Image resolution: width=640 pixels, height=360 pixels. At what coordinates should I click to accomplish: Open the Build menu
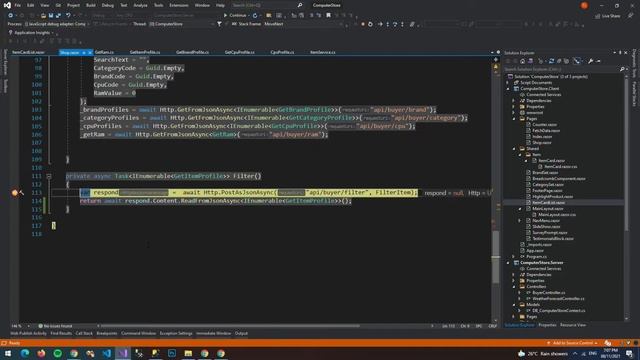pos(91,5)
